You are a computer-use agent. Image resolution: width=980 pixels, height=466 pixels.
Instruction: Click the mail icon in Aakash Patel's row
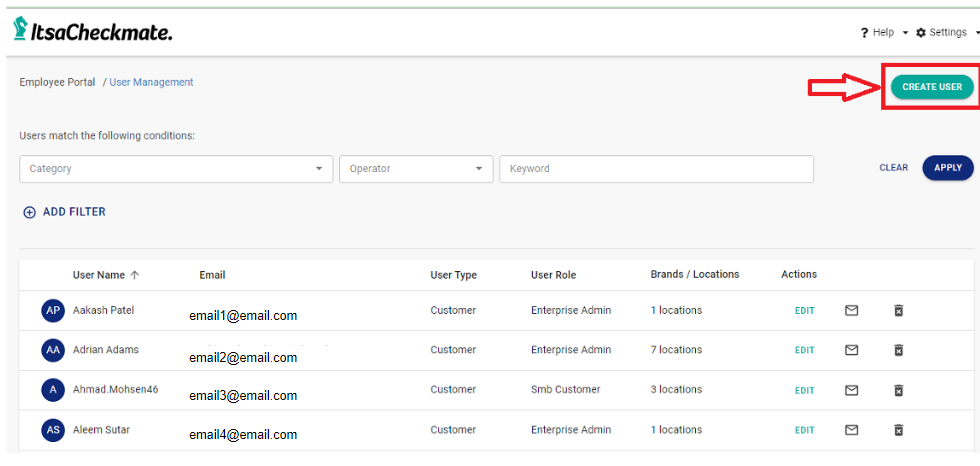pos(851,311)
